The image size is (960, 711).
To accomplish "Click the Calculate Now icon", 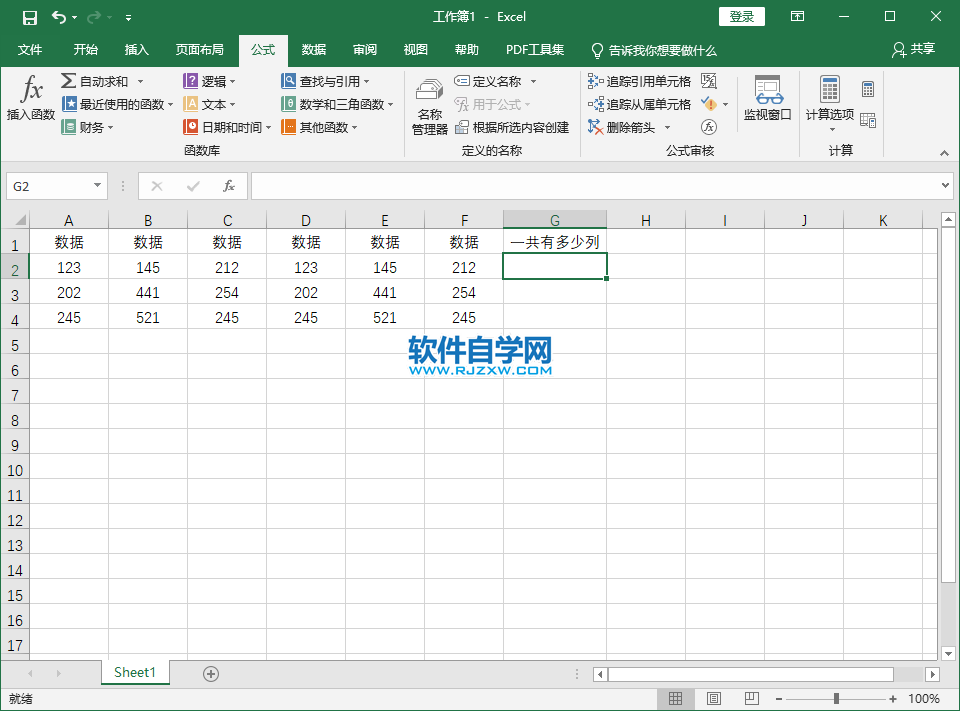I will click(x=868, y=89).
